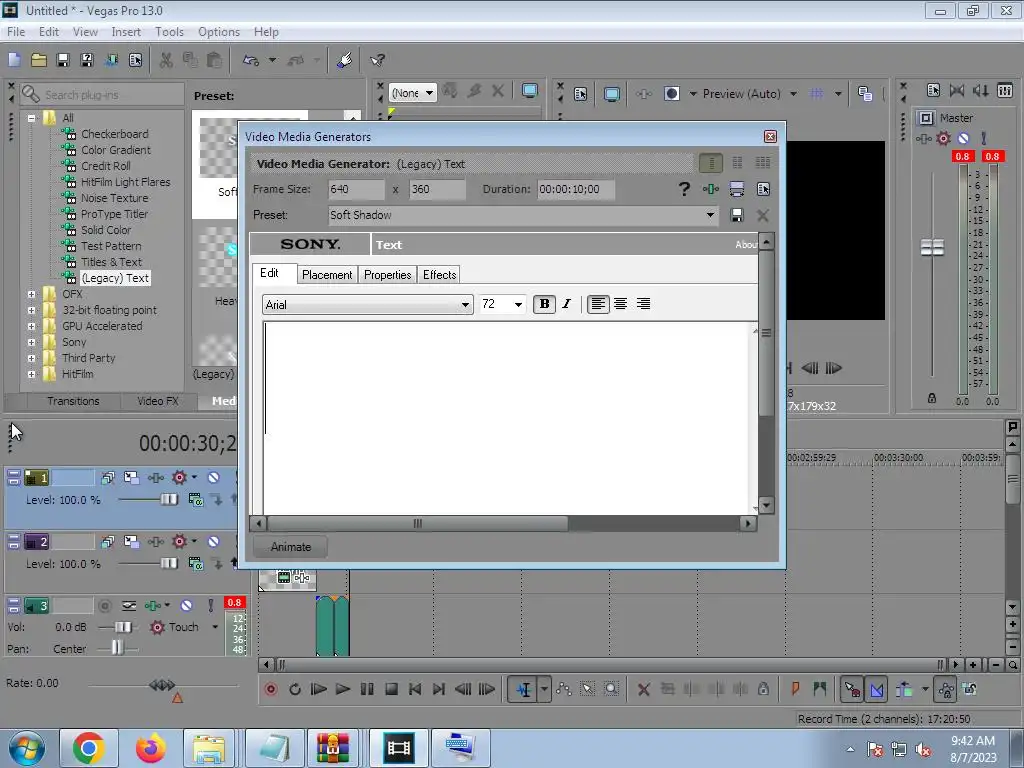The image size is (1024, 768).
Task: Select Credit Roll generator
Action: coord(105,166)
